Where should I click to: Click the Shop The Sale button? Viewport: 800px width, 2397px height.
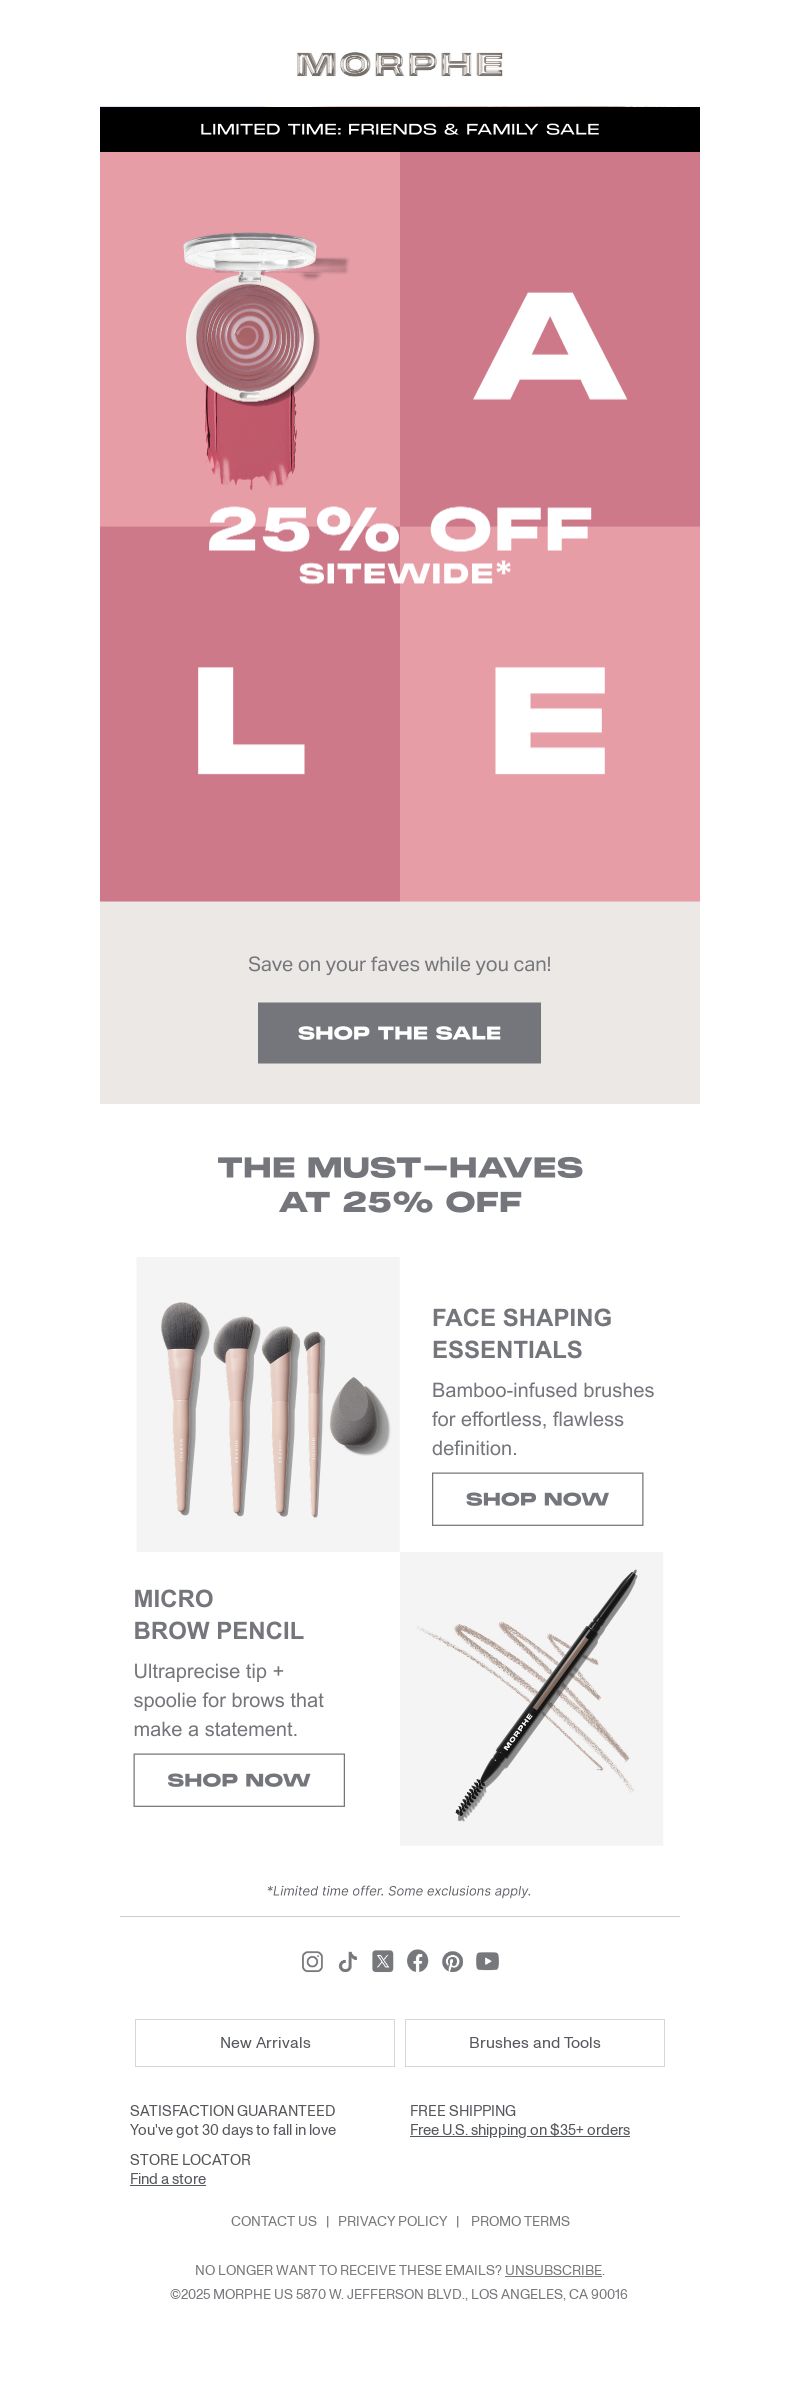pos(399,1033)
